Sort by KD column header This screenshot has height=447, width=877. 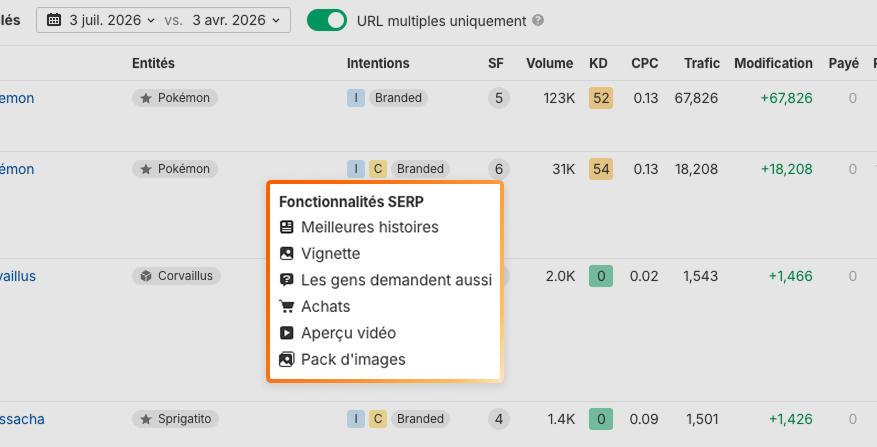(x=598, y=63)
